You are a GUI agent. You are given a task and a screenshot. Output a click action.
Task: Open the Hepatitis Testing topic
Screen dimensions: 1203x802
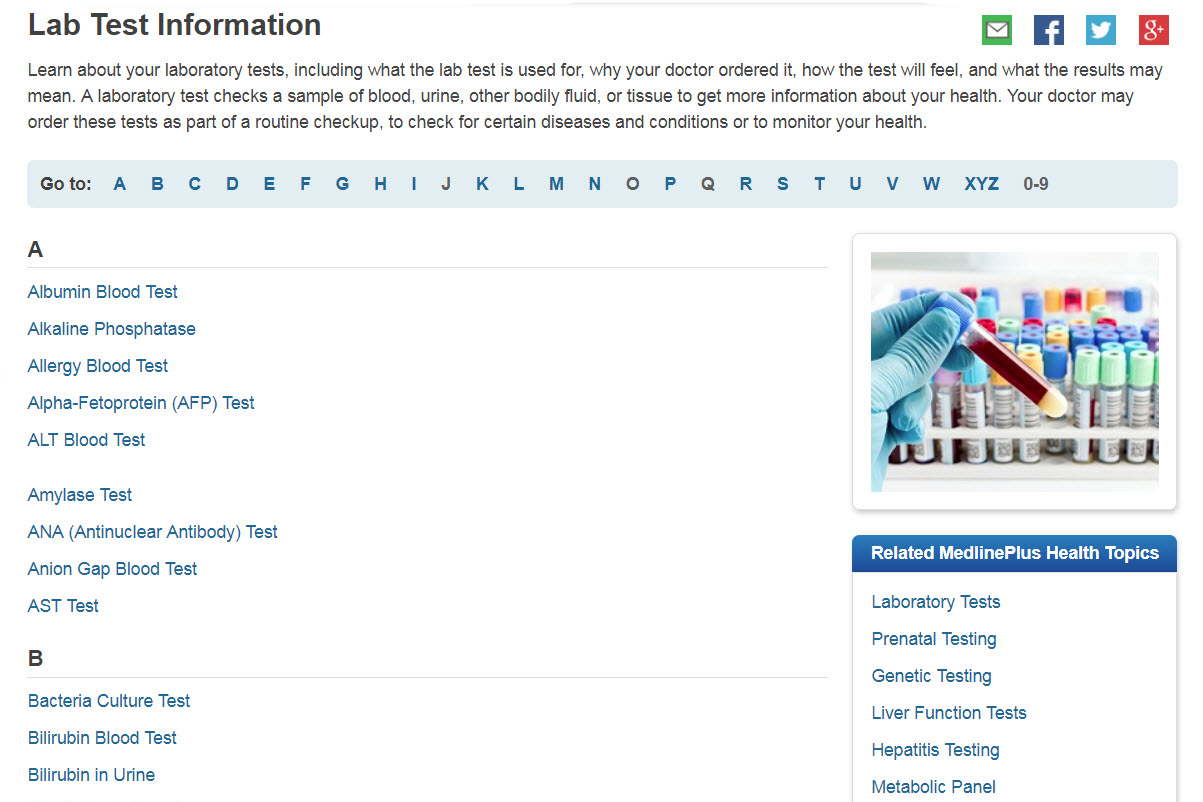[935, 750]
